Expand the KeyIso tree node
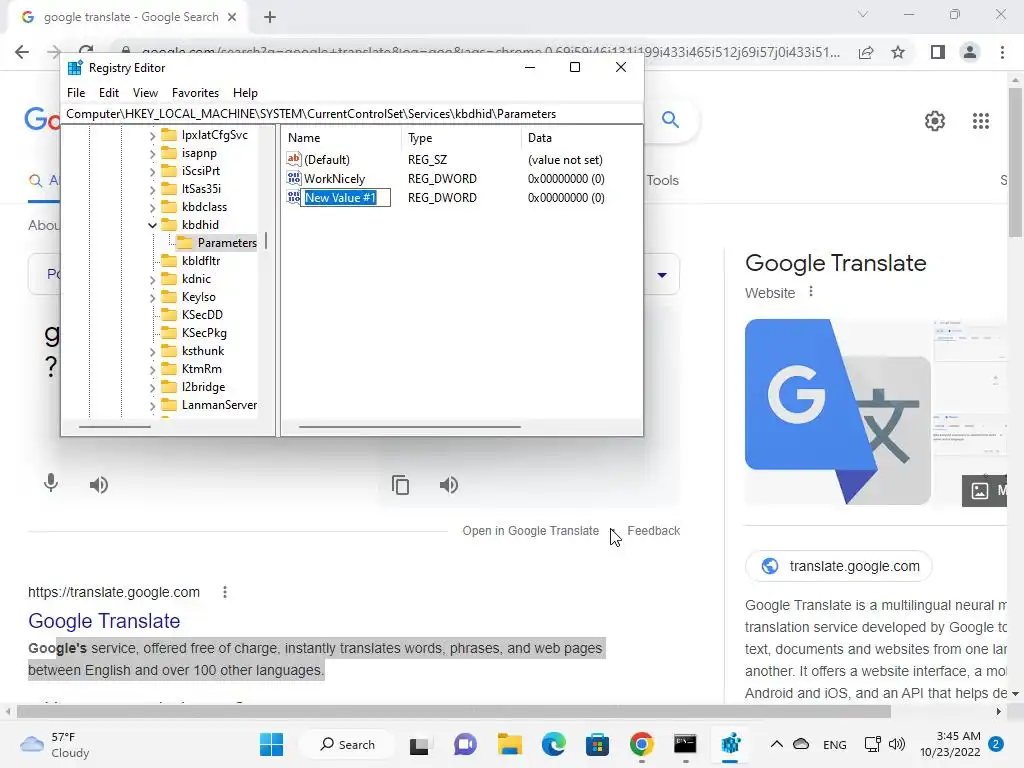The image size is (1024, 768). point(152,297)
